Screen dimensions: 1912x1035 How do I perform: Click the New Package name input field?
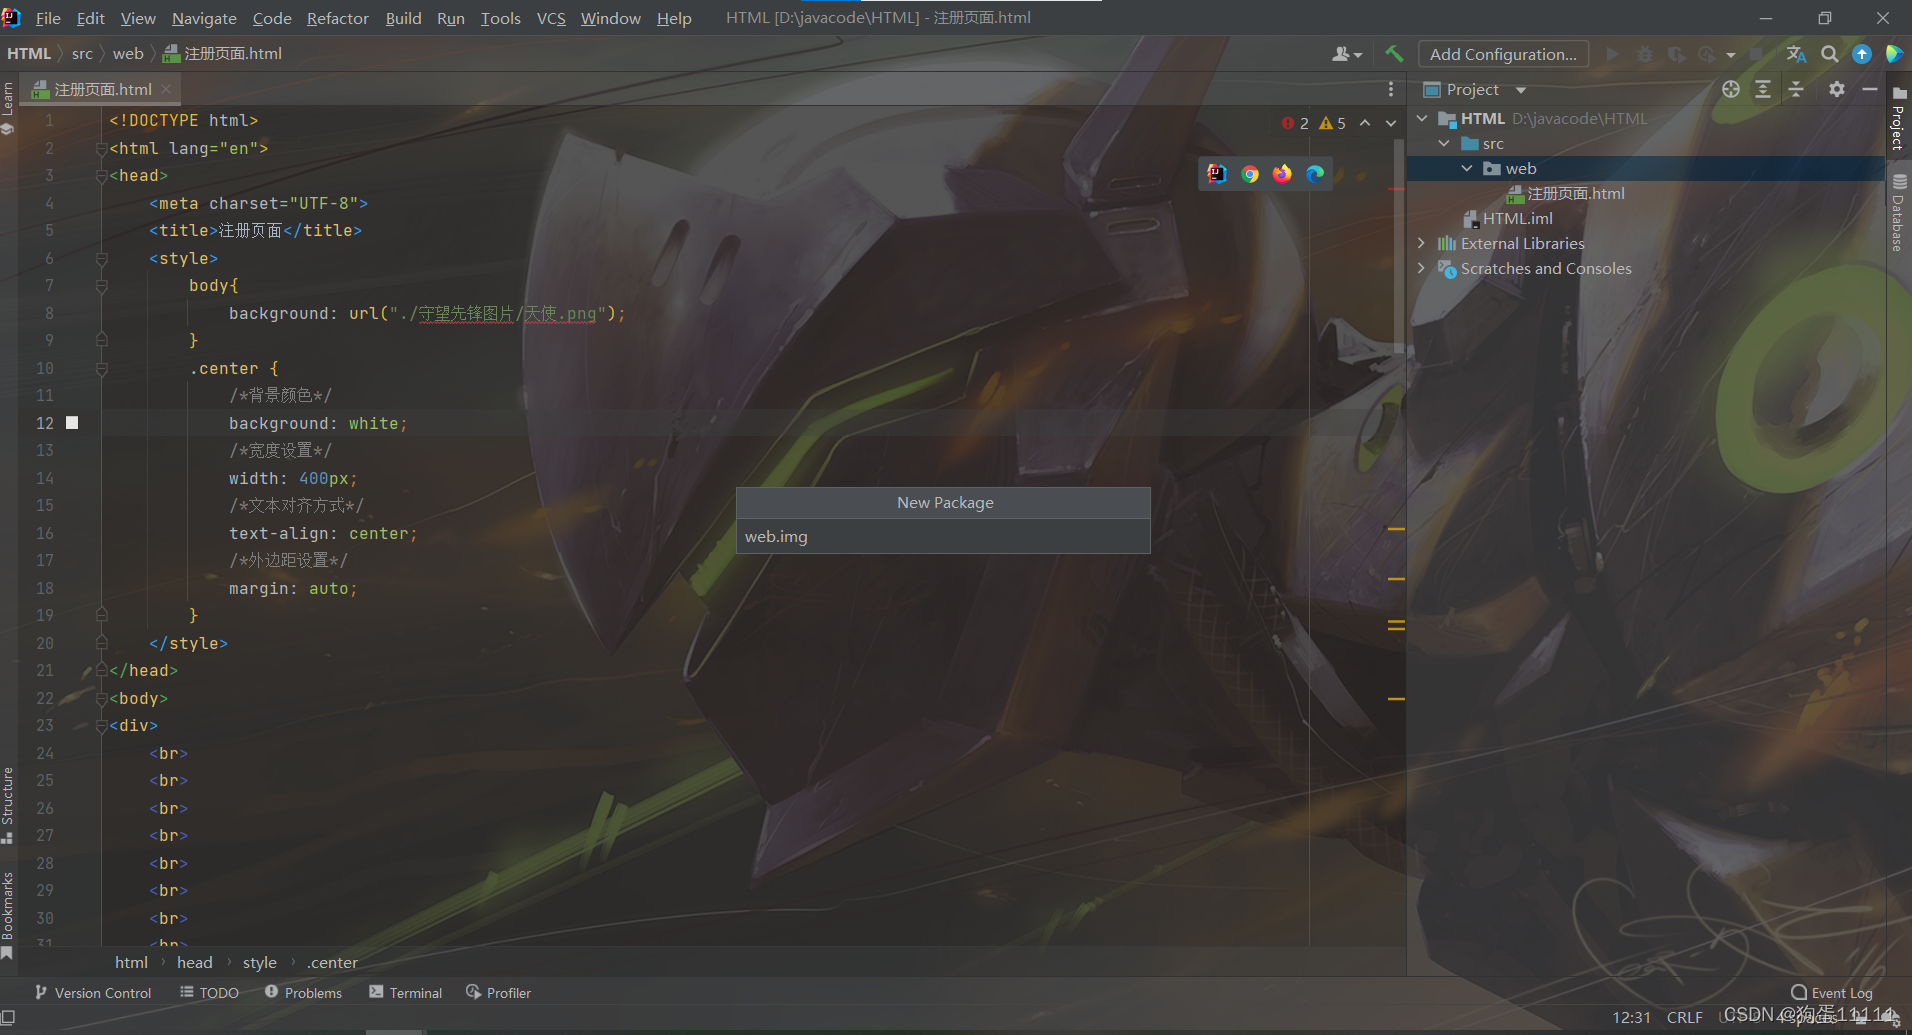click(943, 536)
